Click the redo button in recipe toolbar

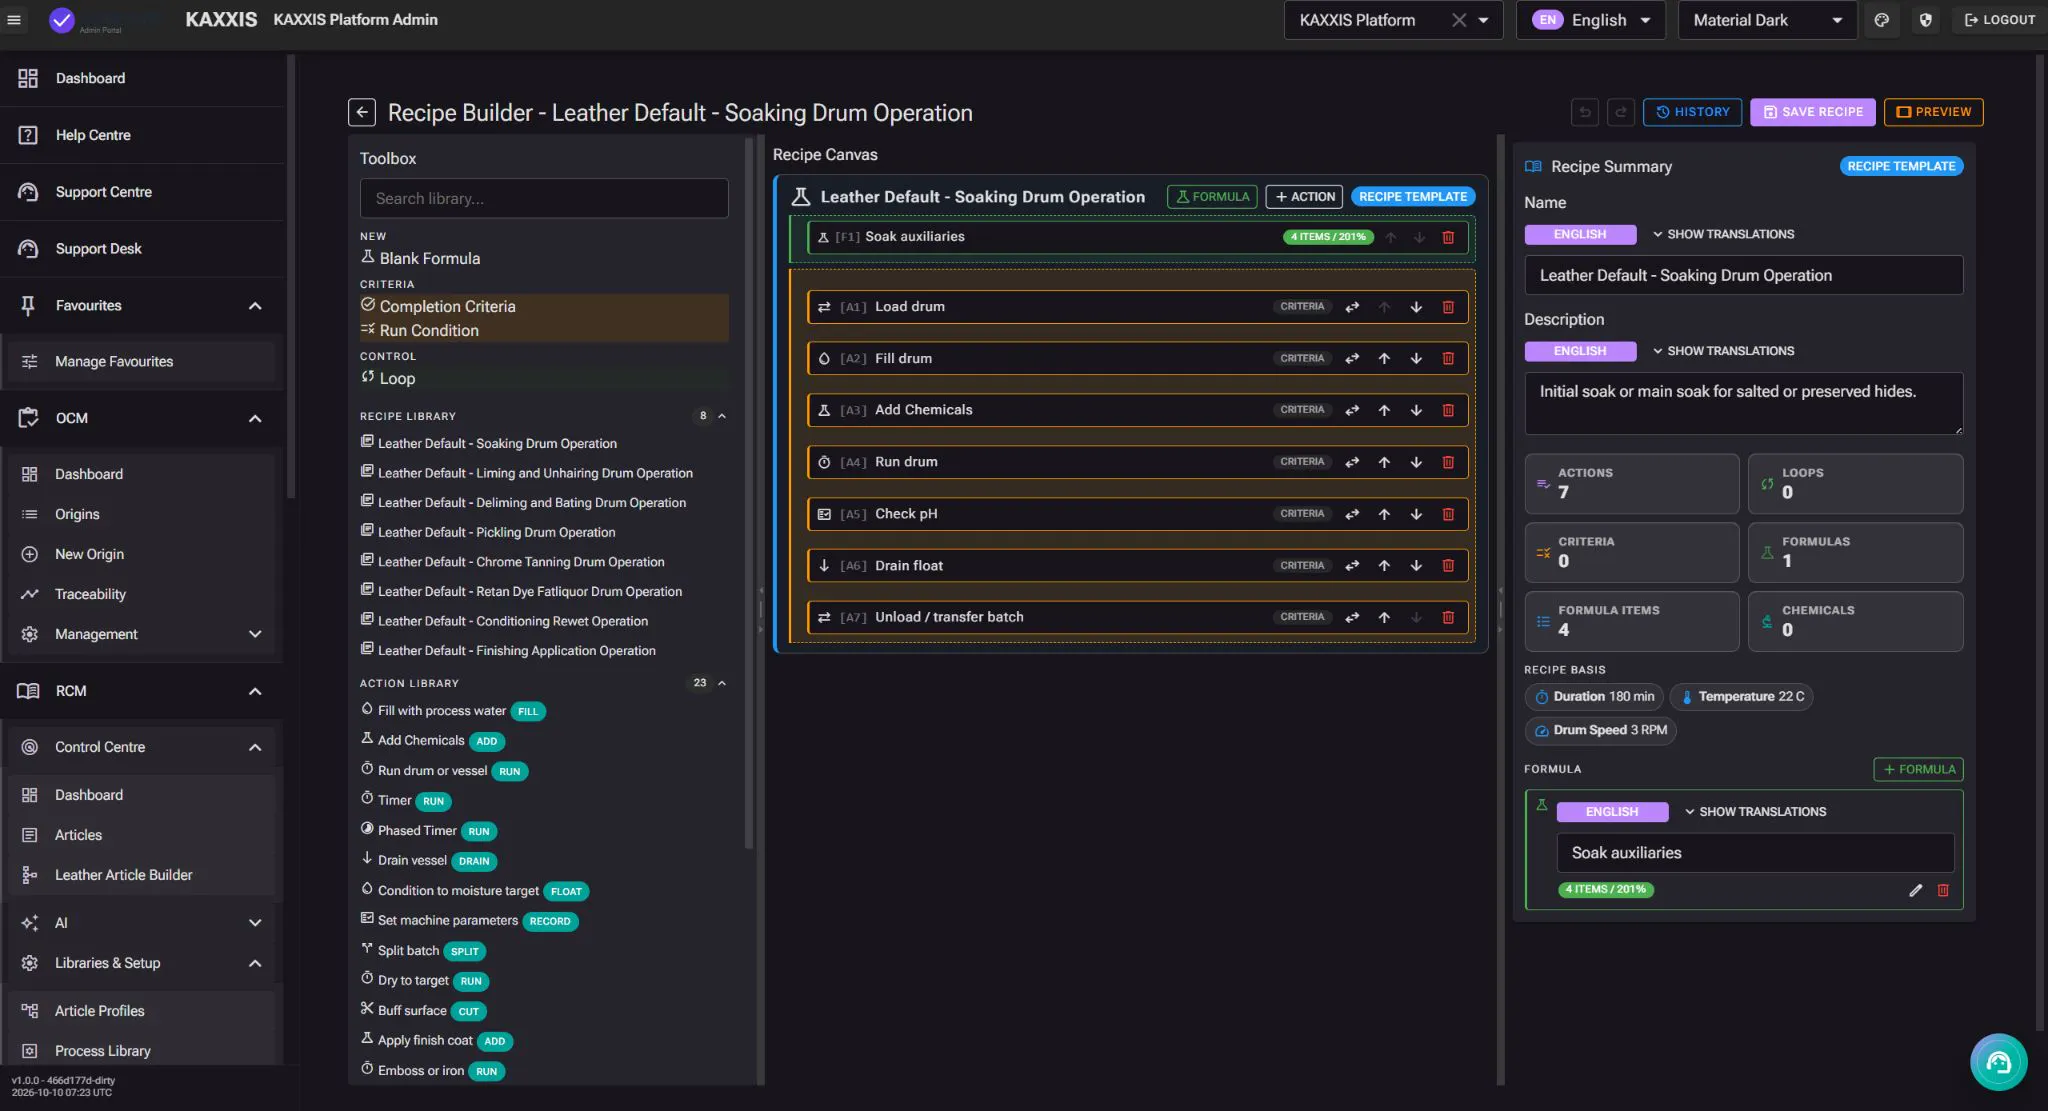coord(1621,112)
